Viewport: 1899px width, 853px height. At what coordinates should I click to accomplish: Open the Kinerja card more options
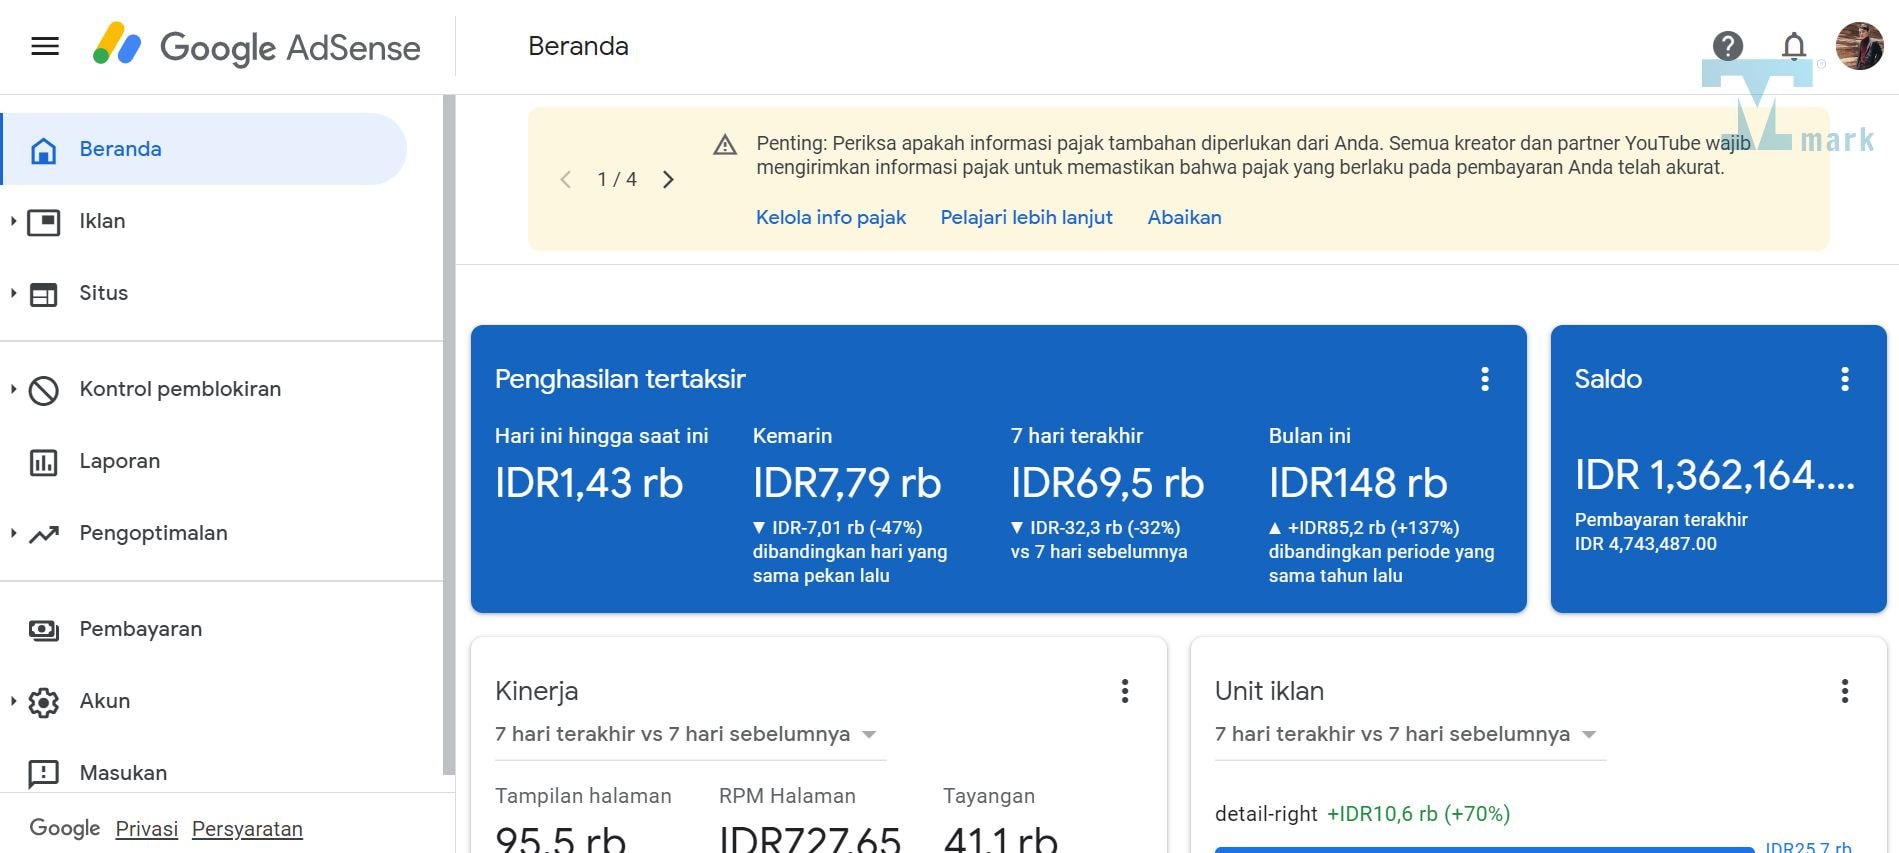(x=1124, y=691)
